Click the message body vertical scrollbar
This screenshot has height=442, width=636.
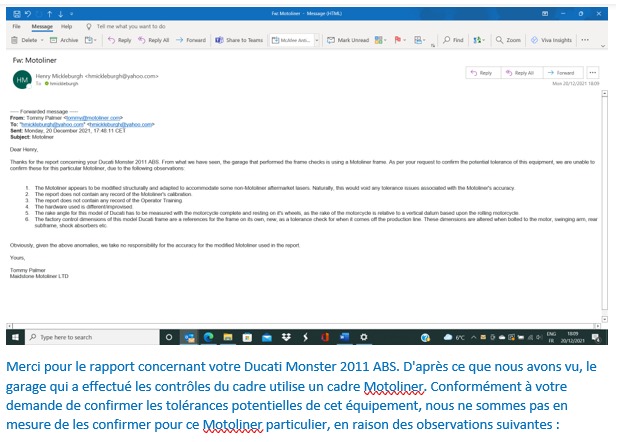pyautogui.click(x=604, y=203)
